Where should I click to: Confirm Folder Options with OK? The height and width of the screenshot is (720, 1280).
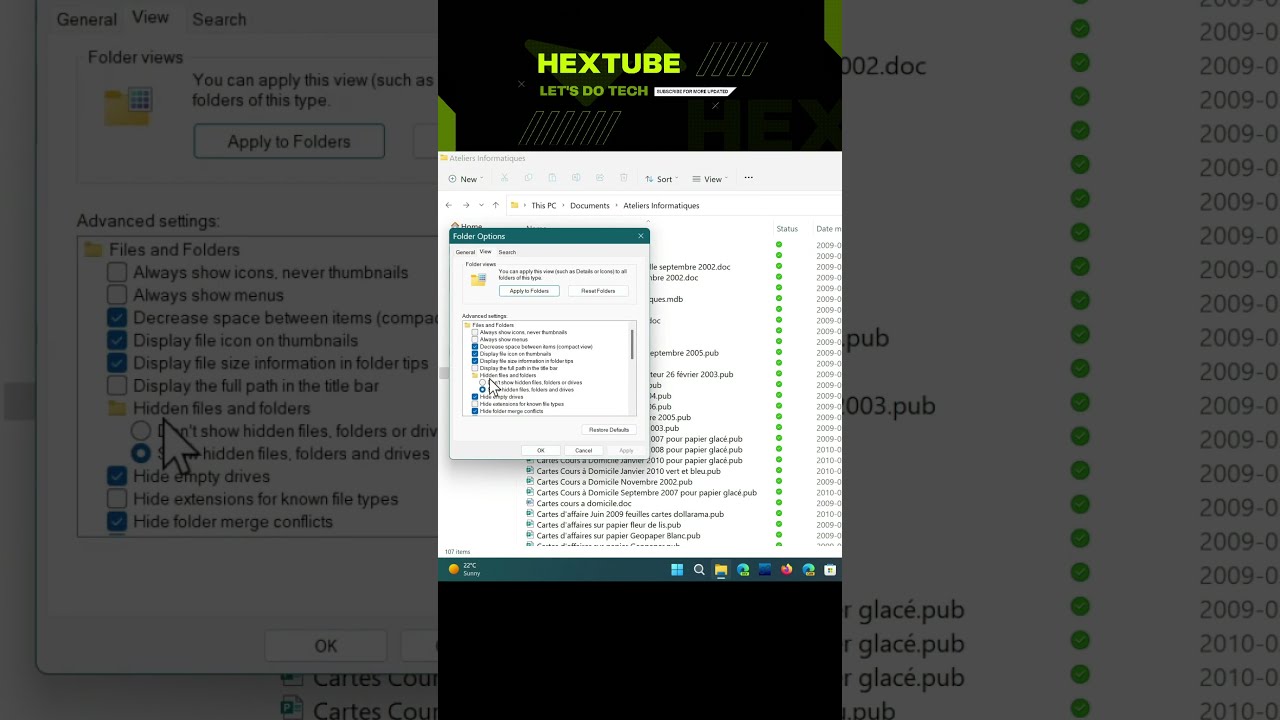point(541,450)
